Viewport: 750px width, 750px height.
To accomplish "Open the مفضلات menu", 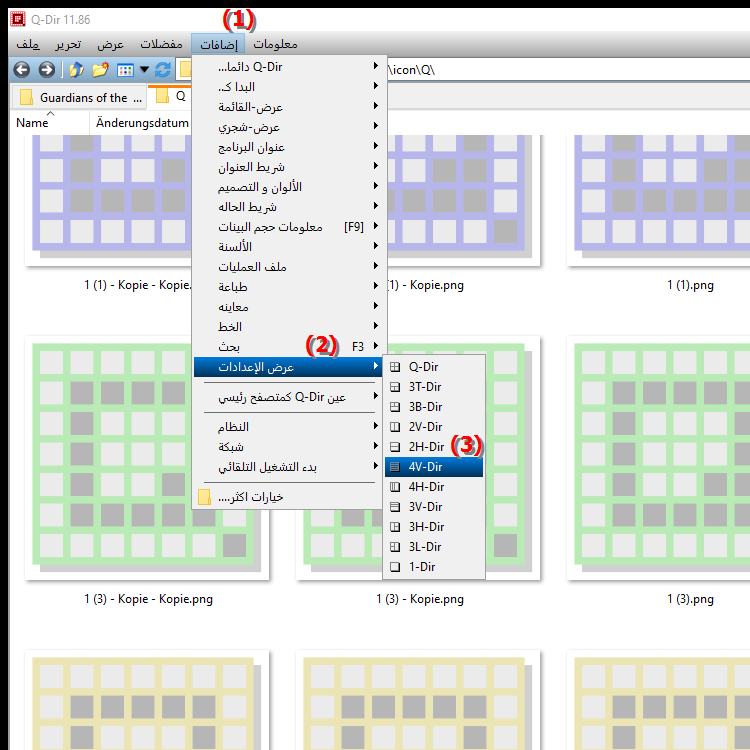I will (x=161, y=44).
